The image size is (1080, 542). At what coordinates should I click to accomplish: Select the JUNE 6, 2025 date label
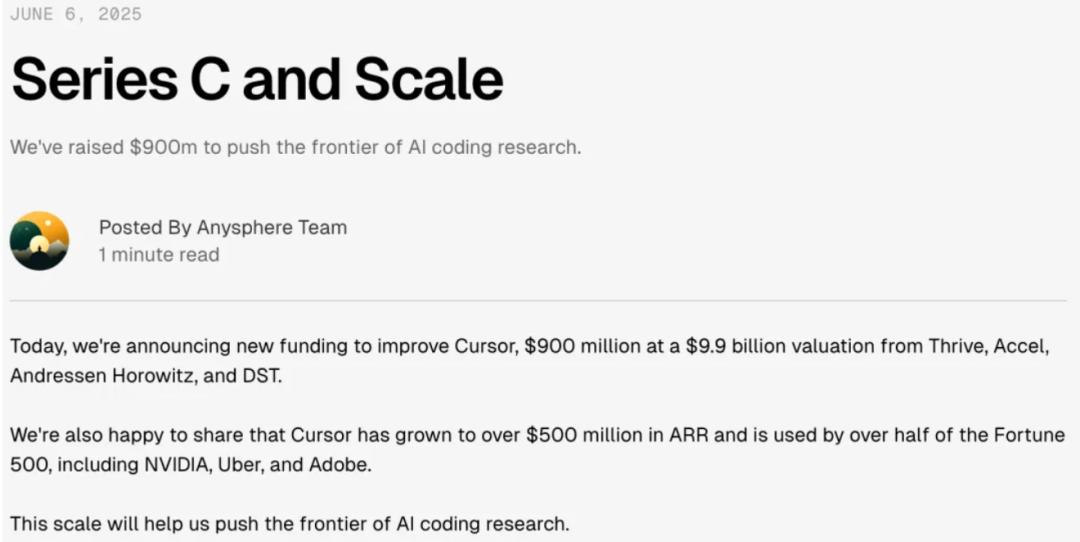(x=76, y=14)
